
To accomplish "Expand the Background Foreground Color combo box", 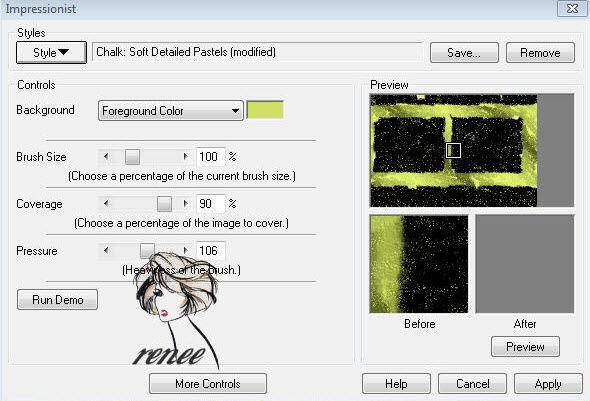I will pyautogui.click(x=170, y=111).
